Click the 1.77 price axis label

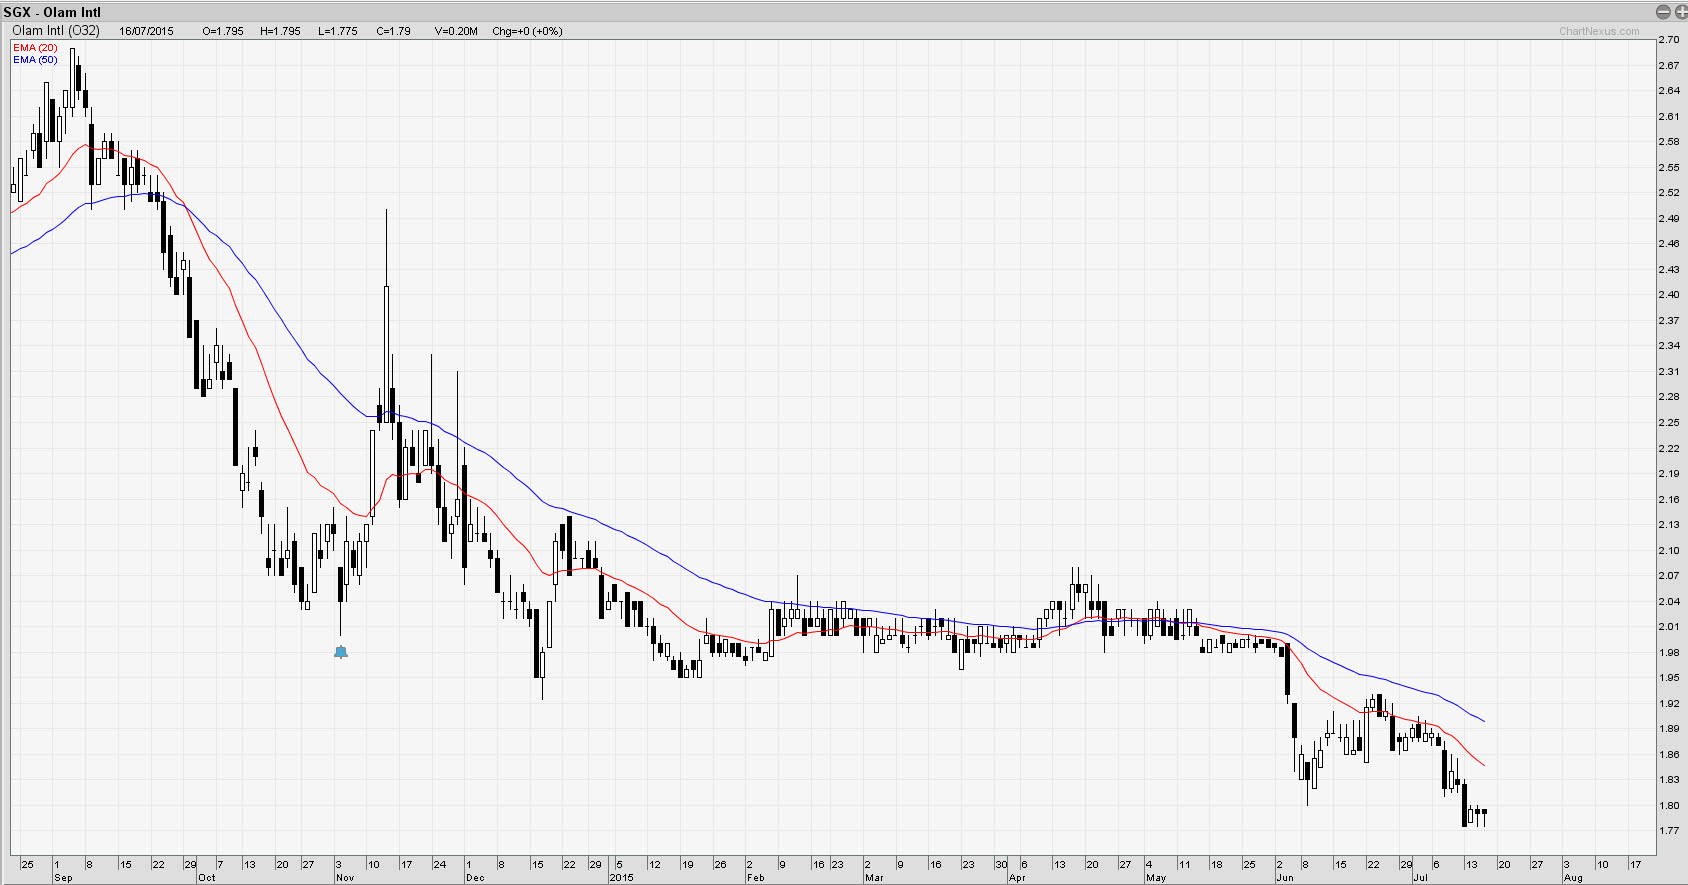click(x=1668, y=831)
